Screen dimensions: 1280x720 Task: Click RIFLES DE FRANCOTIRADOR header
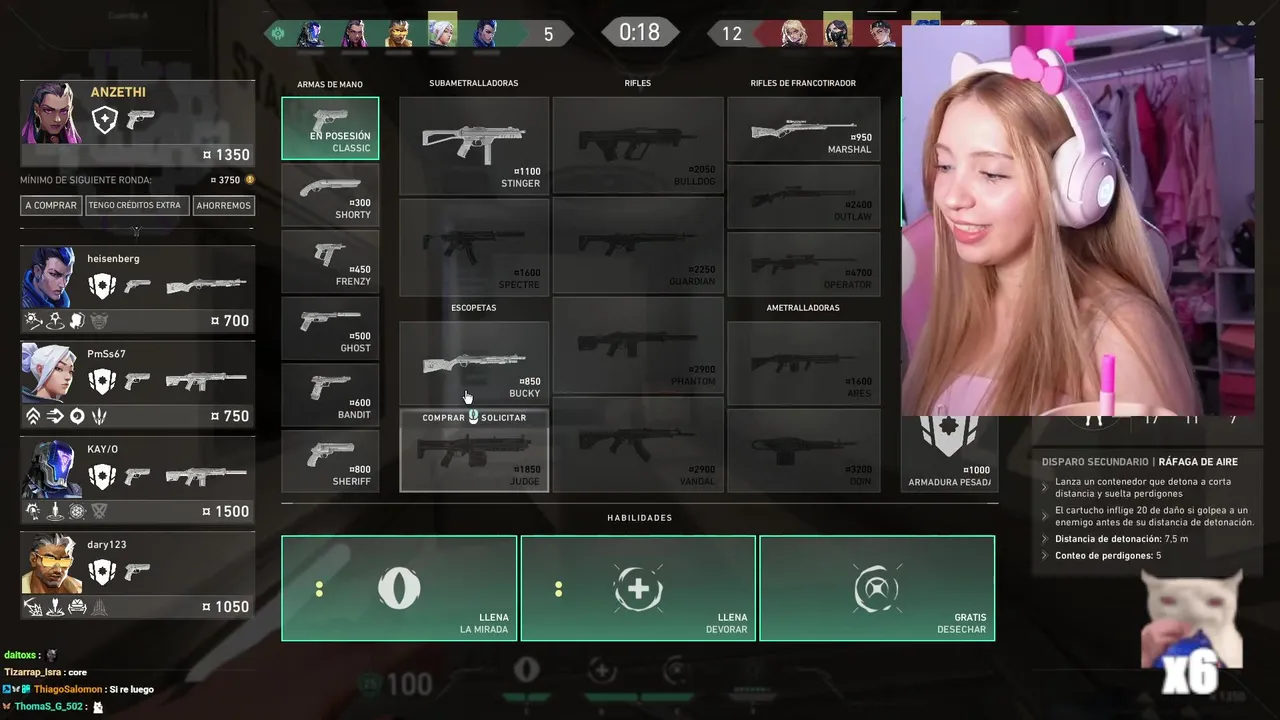tap(803, 83)
